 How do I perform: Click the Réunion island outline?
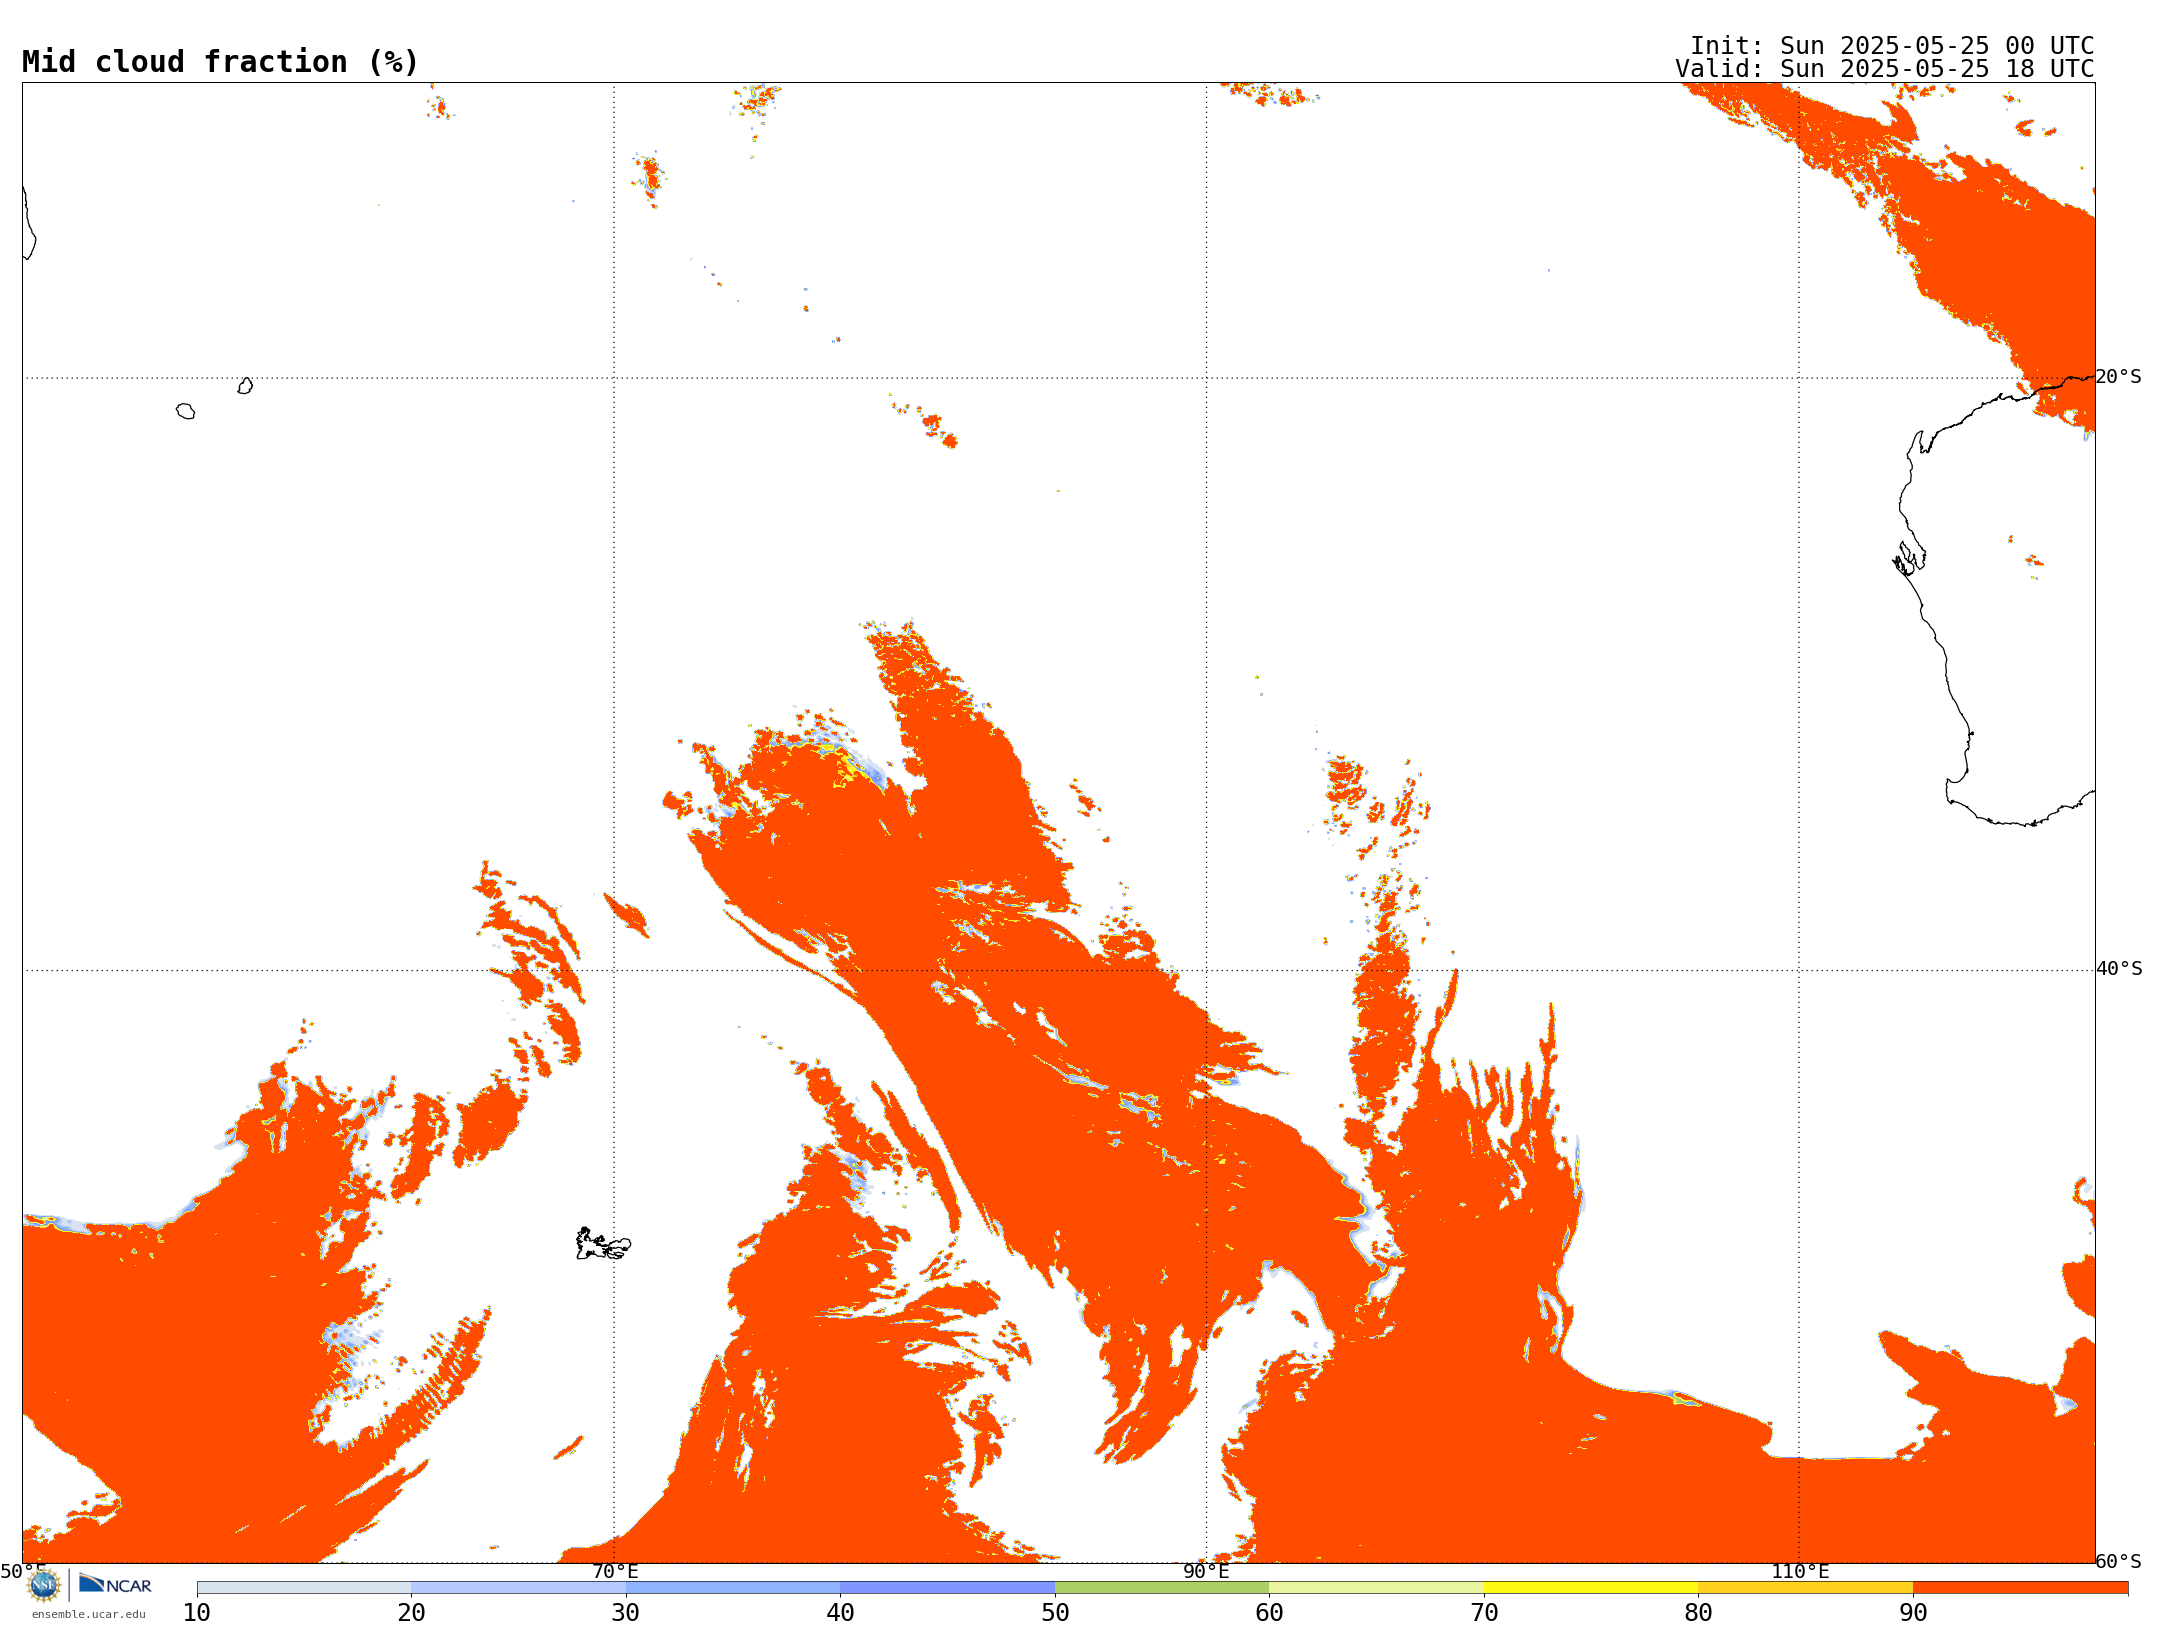(185, 411)
